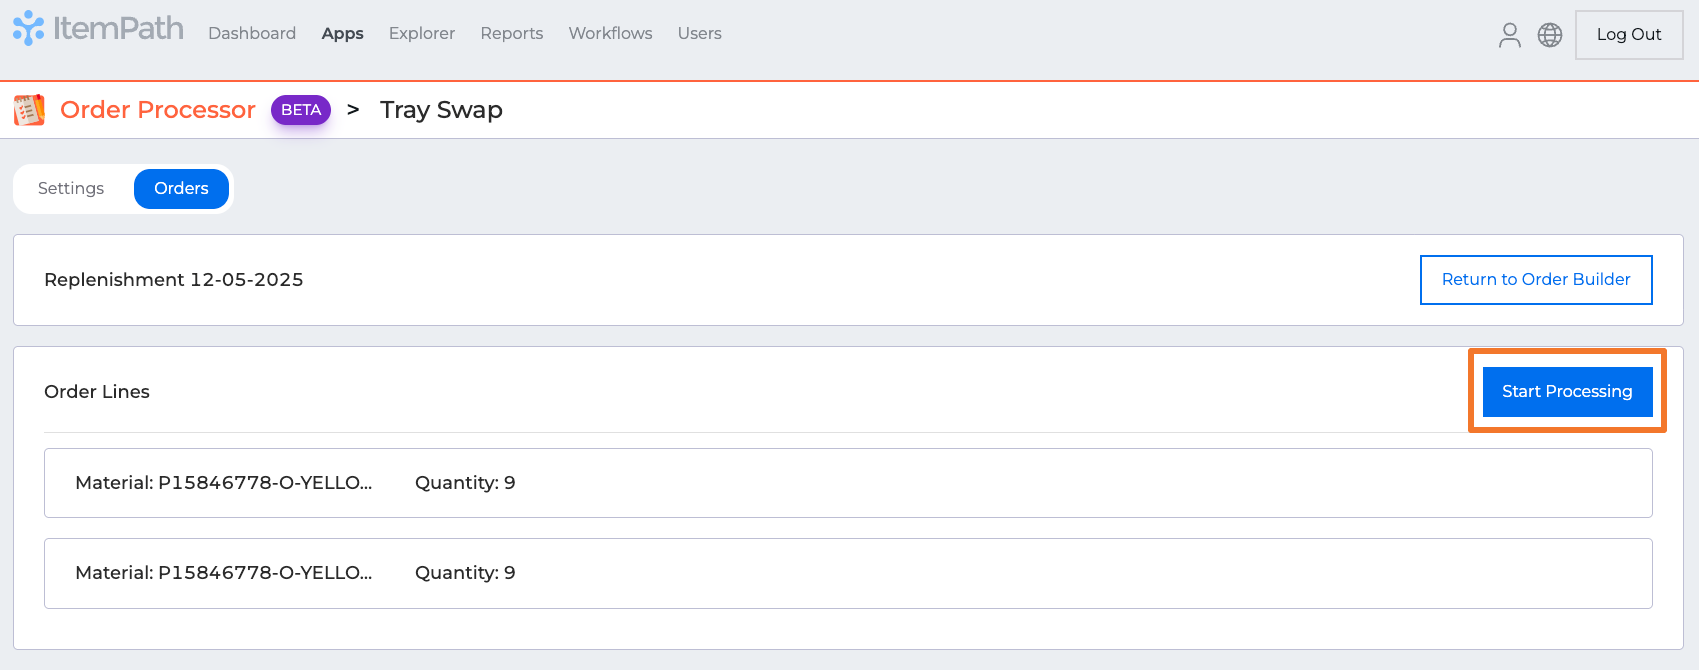1699x670 pixels.
Task: Click Return to Order Builder
Action: (x=1535, y=280)
